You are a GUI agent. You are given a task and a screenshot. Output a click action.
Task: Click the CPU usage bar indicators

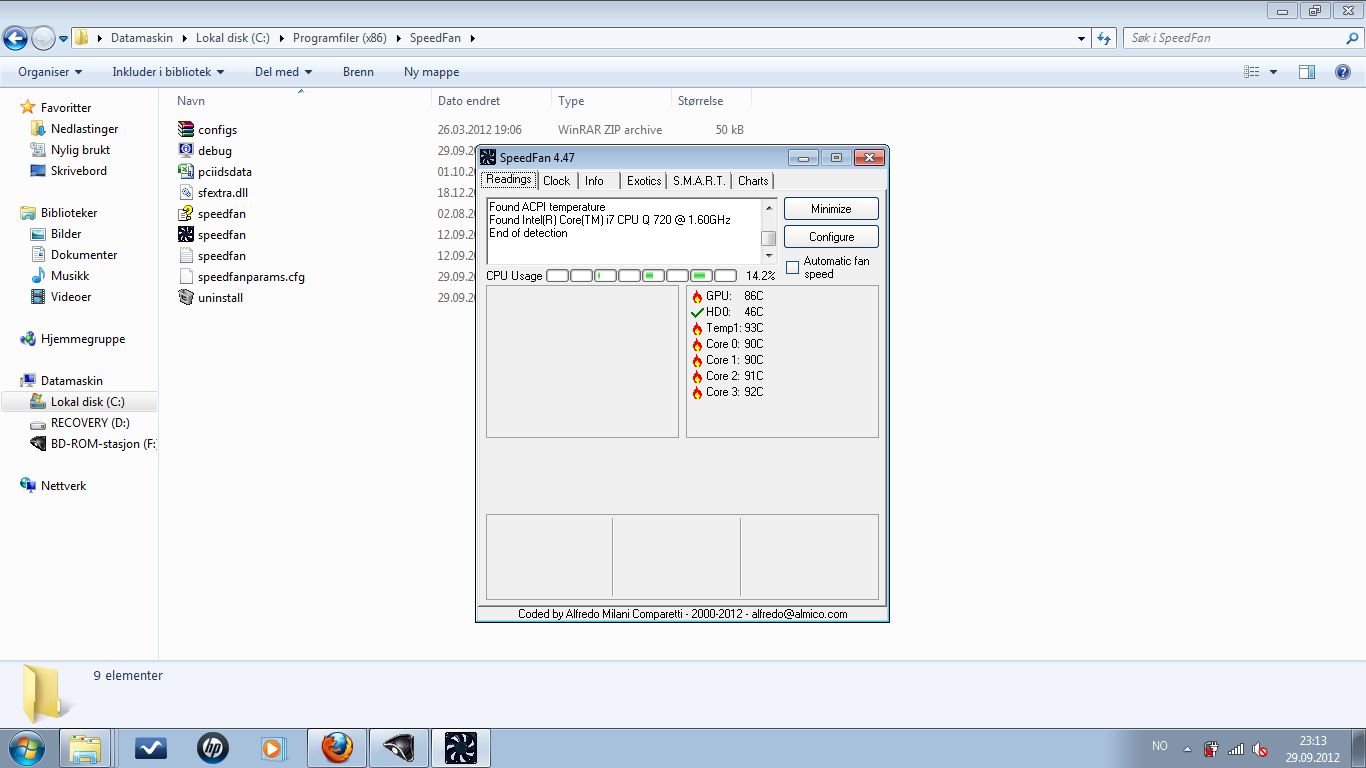(x=641, y=276)
